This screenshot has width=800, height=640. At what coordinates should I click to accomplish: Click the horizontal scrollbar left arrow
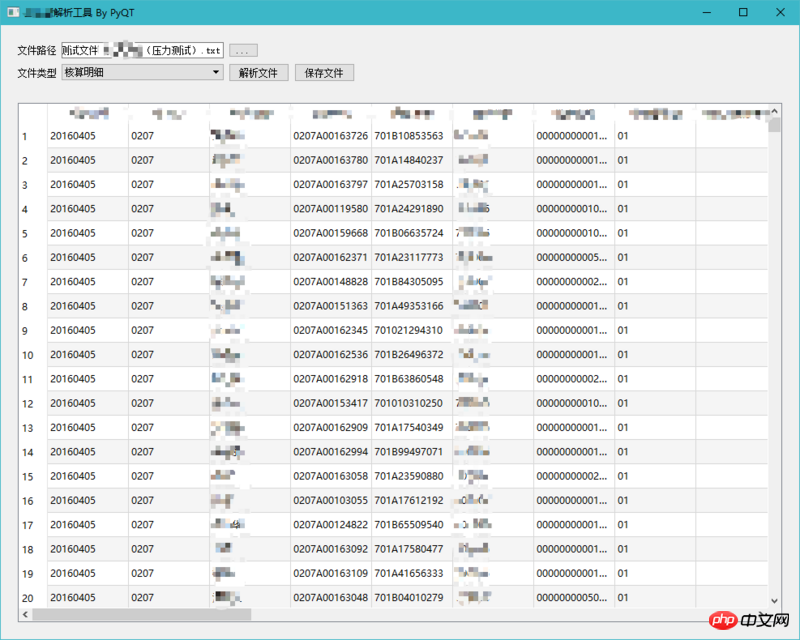(x=25, y=614)
